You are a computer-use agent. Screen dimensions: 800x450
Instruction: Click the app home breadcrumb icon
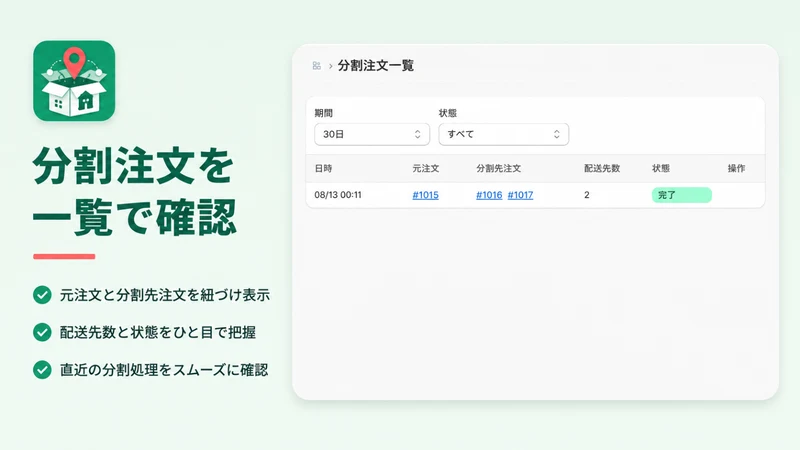[316, 66]
